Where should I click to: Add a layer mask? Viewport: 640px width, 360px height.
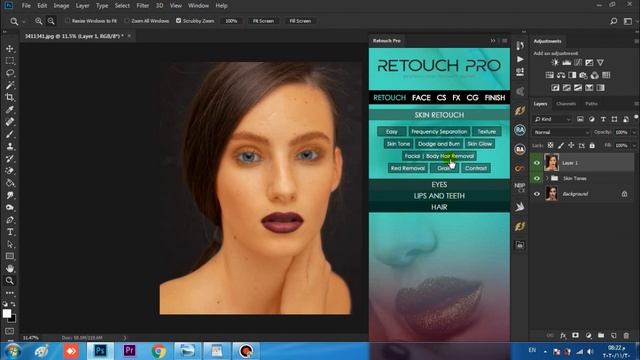coord(576,336)
